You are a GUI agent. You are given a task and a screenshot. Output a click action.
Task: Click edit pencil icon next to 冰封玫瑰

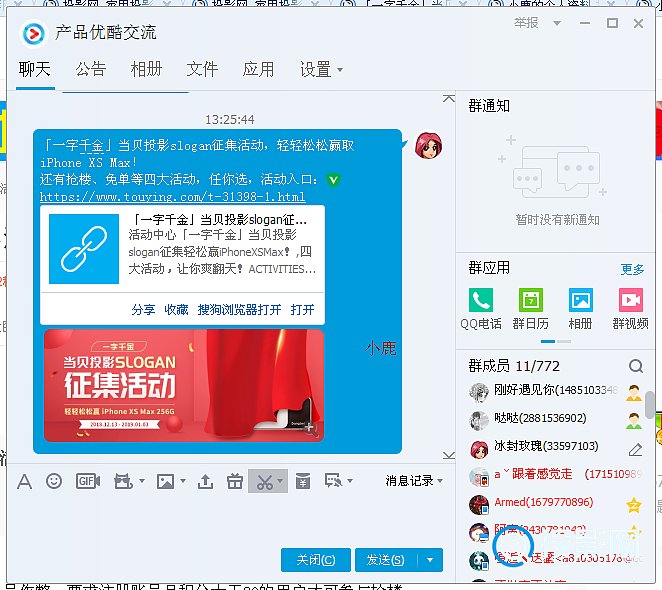tap(635, 449)
